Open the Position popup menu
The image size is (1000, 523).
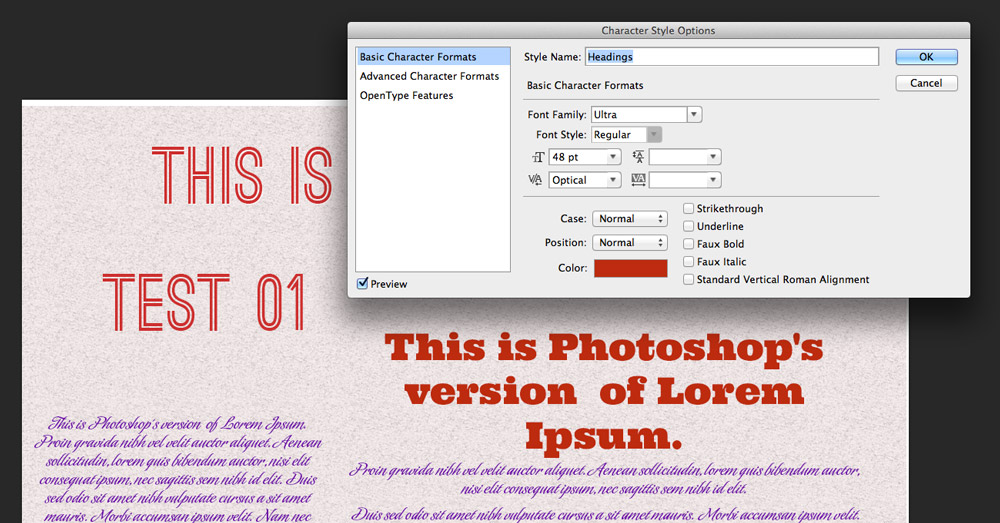coord(629,242)
